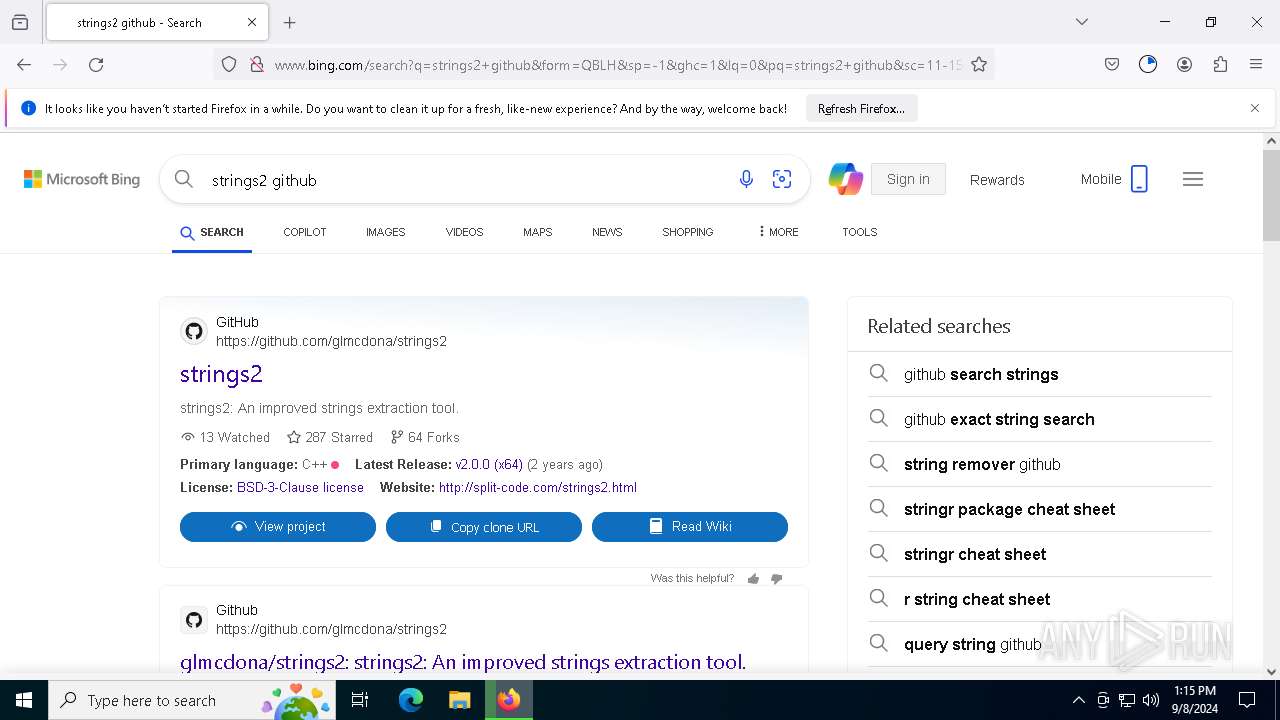Image resolution: width=1280 pixels, height=720 pixels.
Task: Bookmark this page with star icon
Action: click(x=979, y=64)
